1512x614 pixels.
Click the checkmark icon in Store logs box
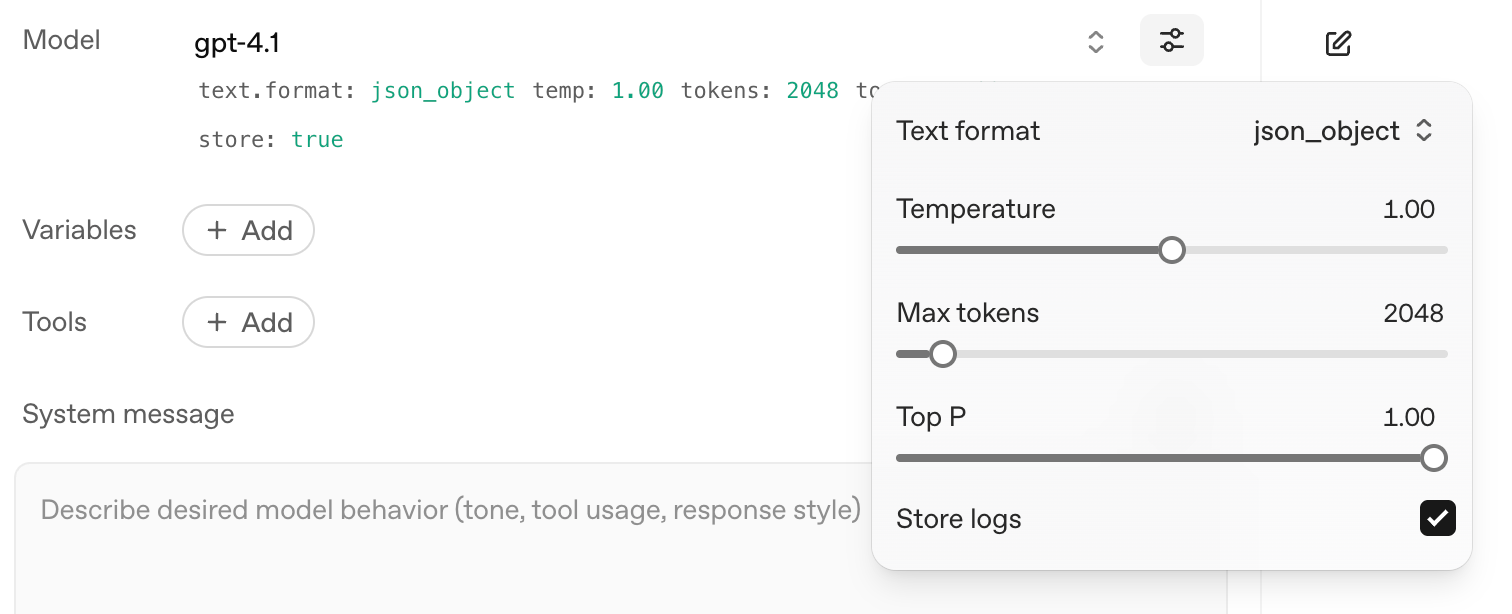pyautogui.click(x=1437, y=518)
